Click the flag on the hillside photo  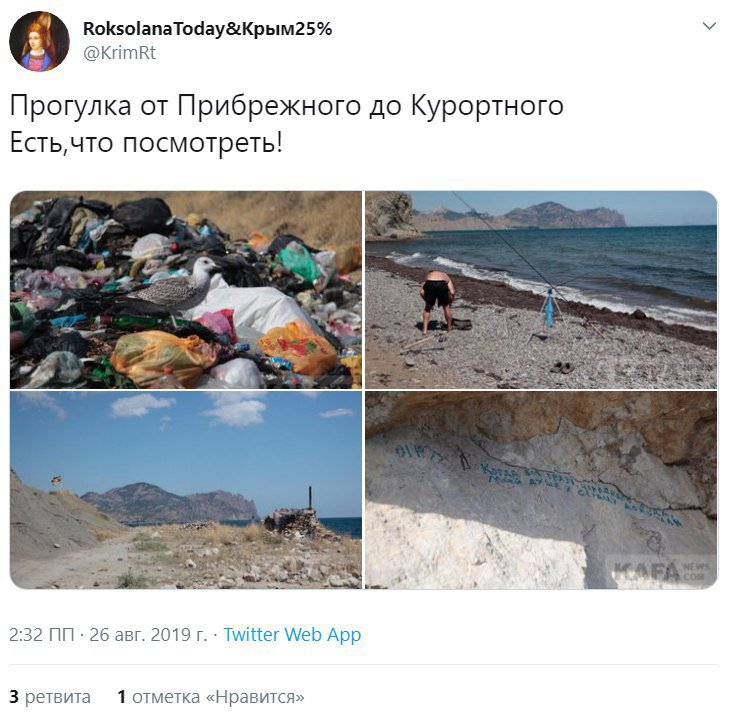pos(57,480)
